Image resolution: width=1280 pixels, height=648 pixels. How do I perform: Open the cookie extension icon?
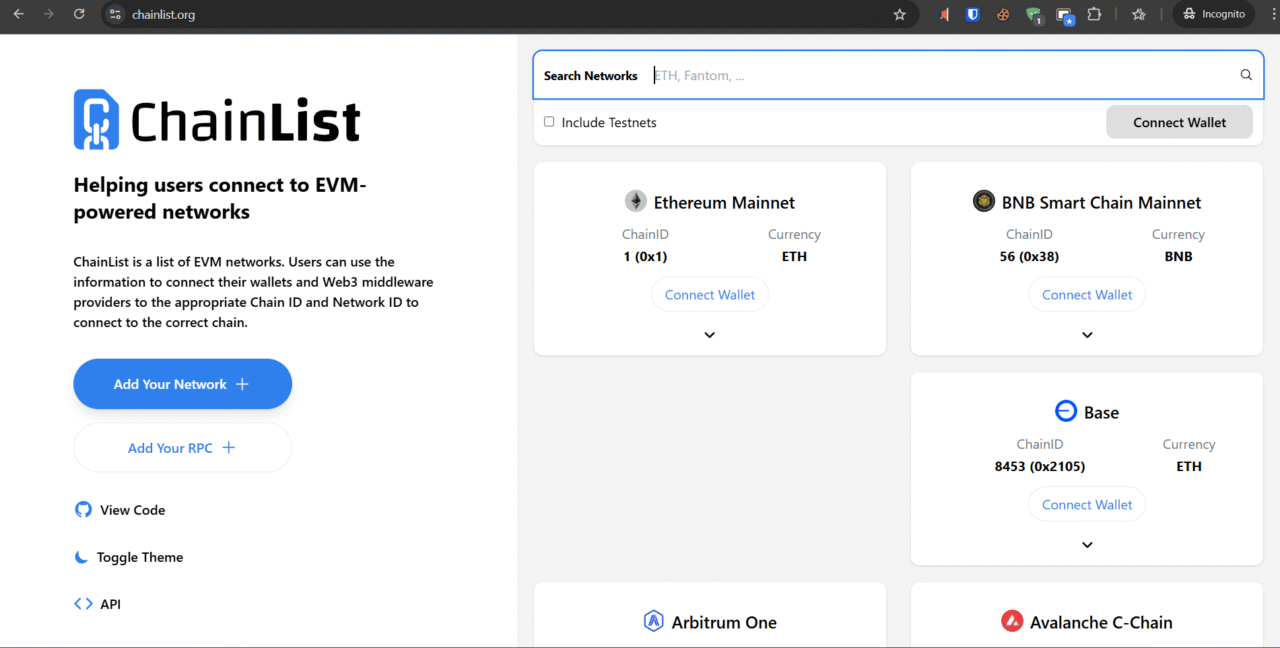coord(1003,14)
